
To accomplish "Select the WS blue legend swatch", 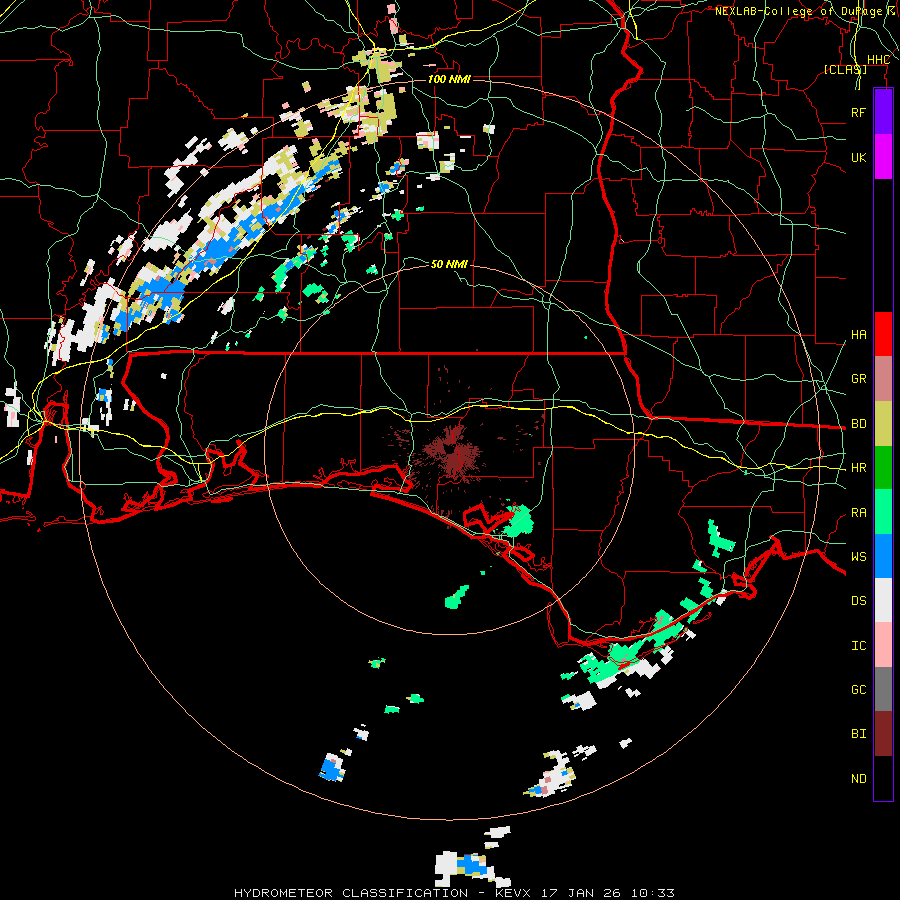I will (x=883, y=556).
